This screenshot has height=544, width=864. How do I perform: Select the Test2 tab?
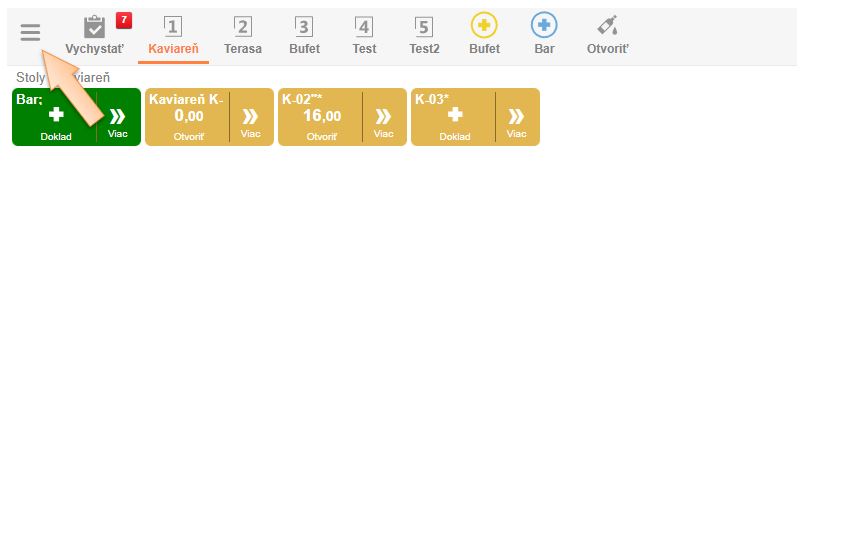click(424, 35)
